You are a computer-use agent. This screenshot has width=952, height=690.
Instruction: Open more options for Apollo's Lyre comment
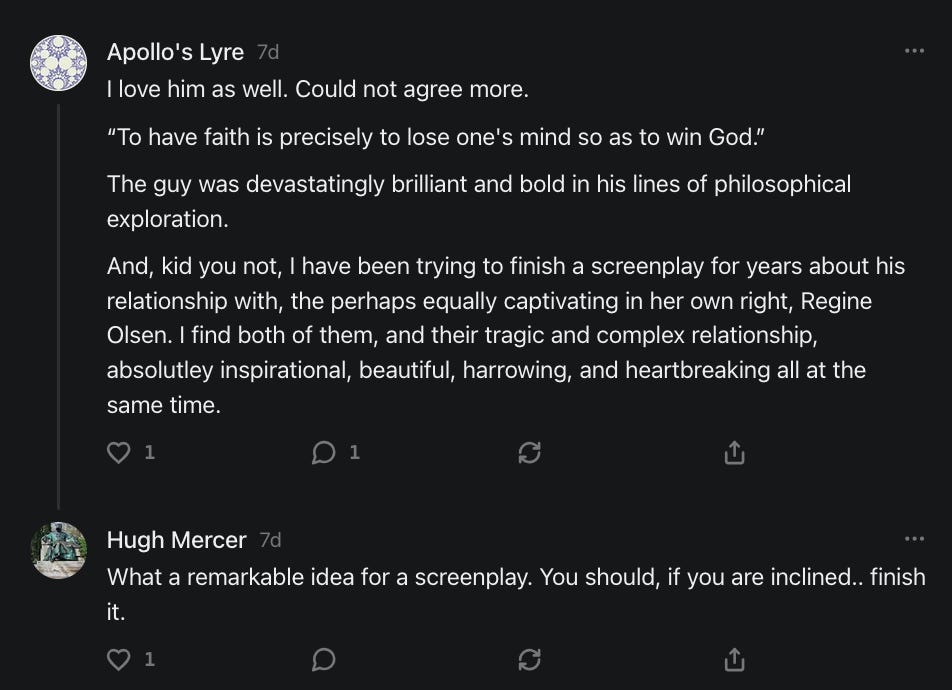click(x=914, y=51)
